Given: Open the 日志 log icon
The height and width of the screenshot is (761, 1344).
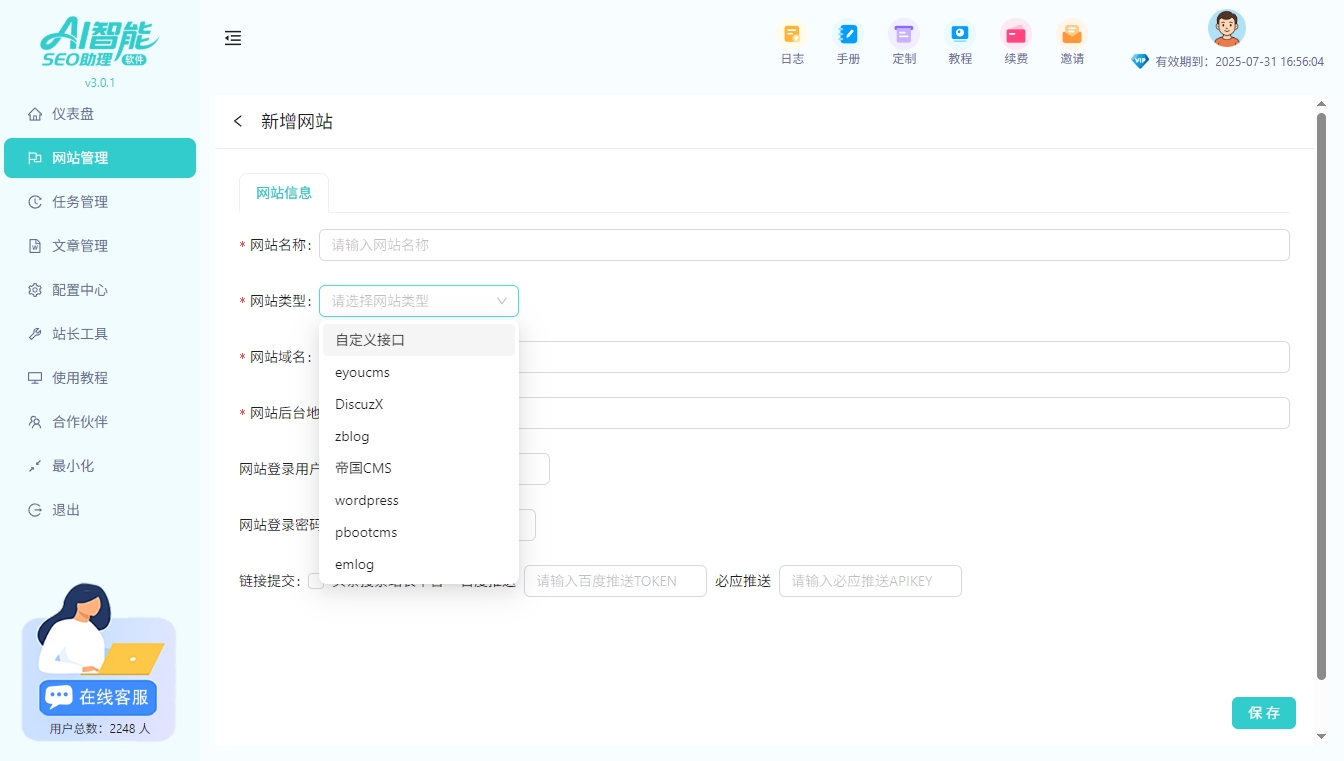Looking at the screenshot, I should click(792, 34).
